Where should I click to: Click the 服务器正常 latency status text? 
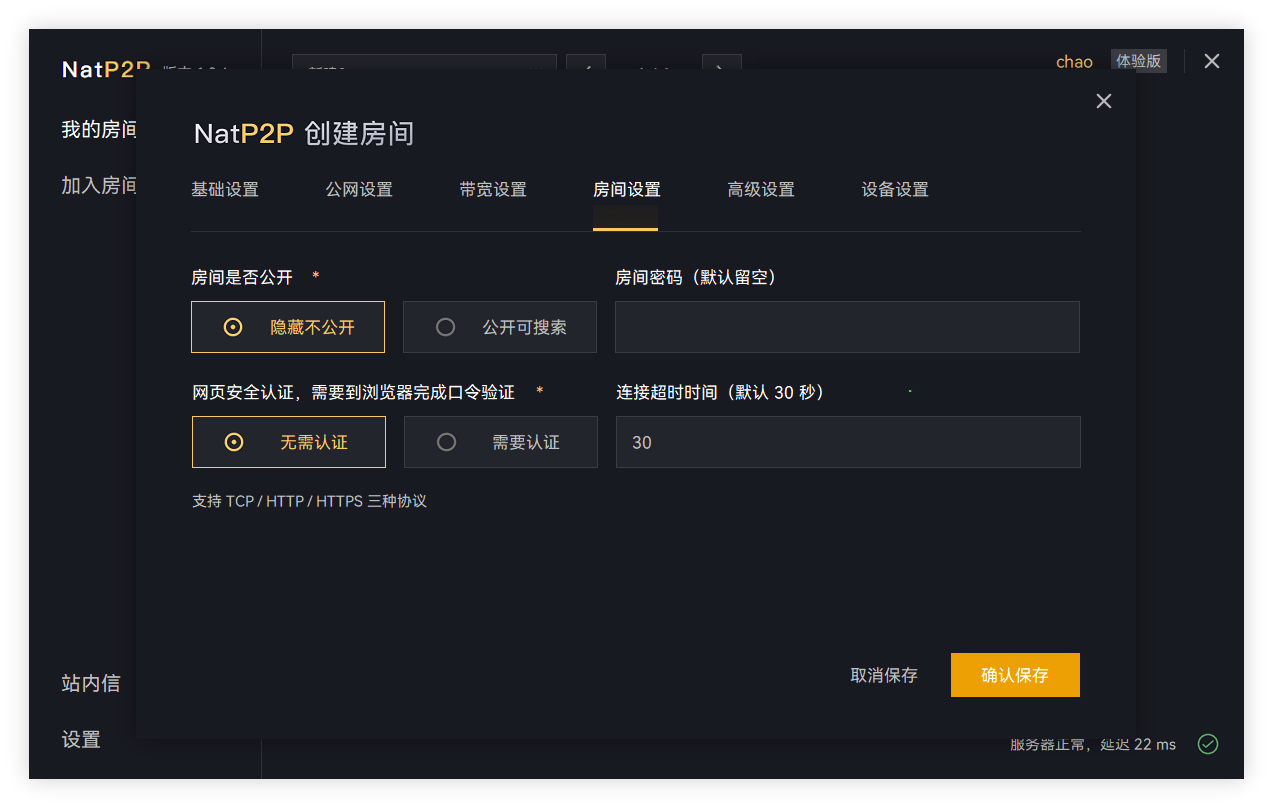pyautogui.click(x=1093, y=745)
